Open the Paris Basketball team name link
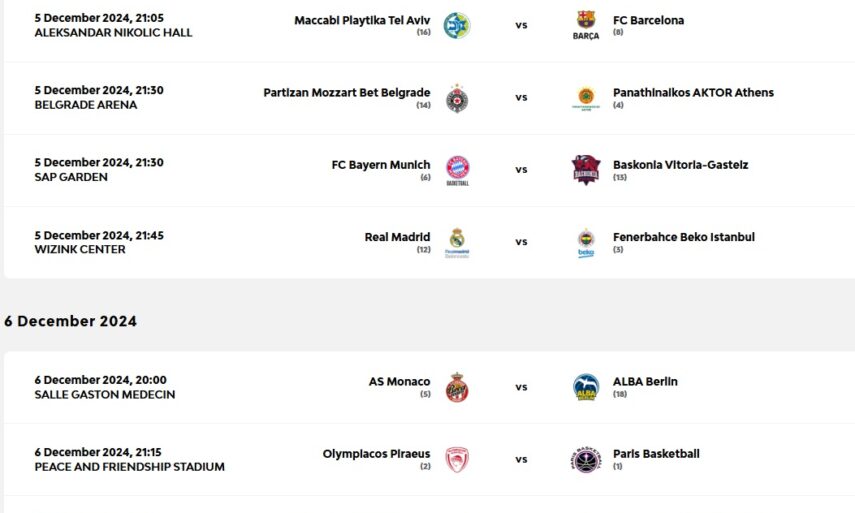855x513 pixels. pos(656,453)
